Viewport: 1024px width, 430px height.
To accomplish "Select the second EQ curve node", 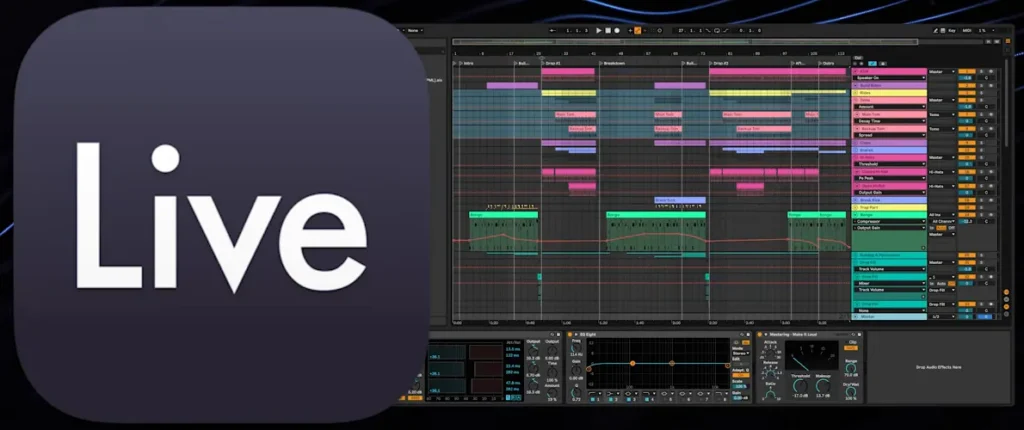I will click(x=632, y=363).
